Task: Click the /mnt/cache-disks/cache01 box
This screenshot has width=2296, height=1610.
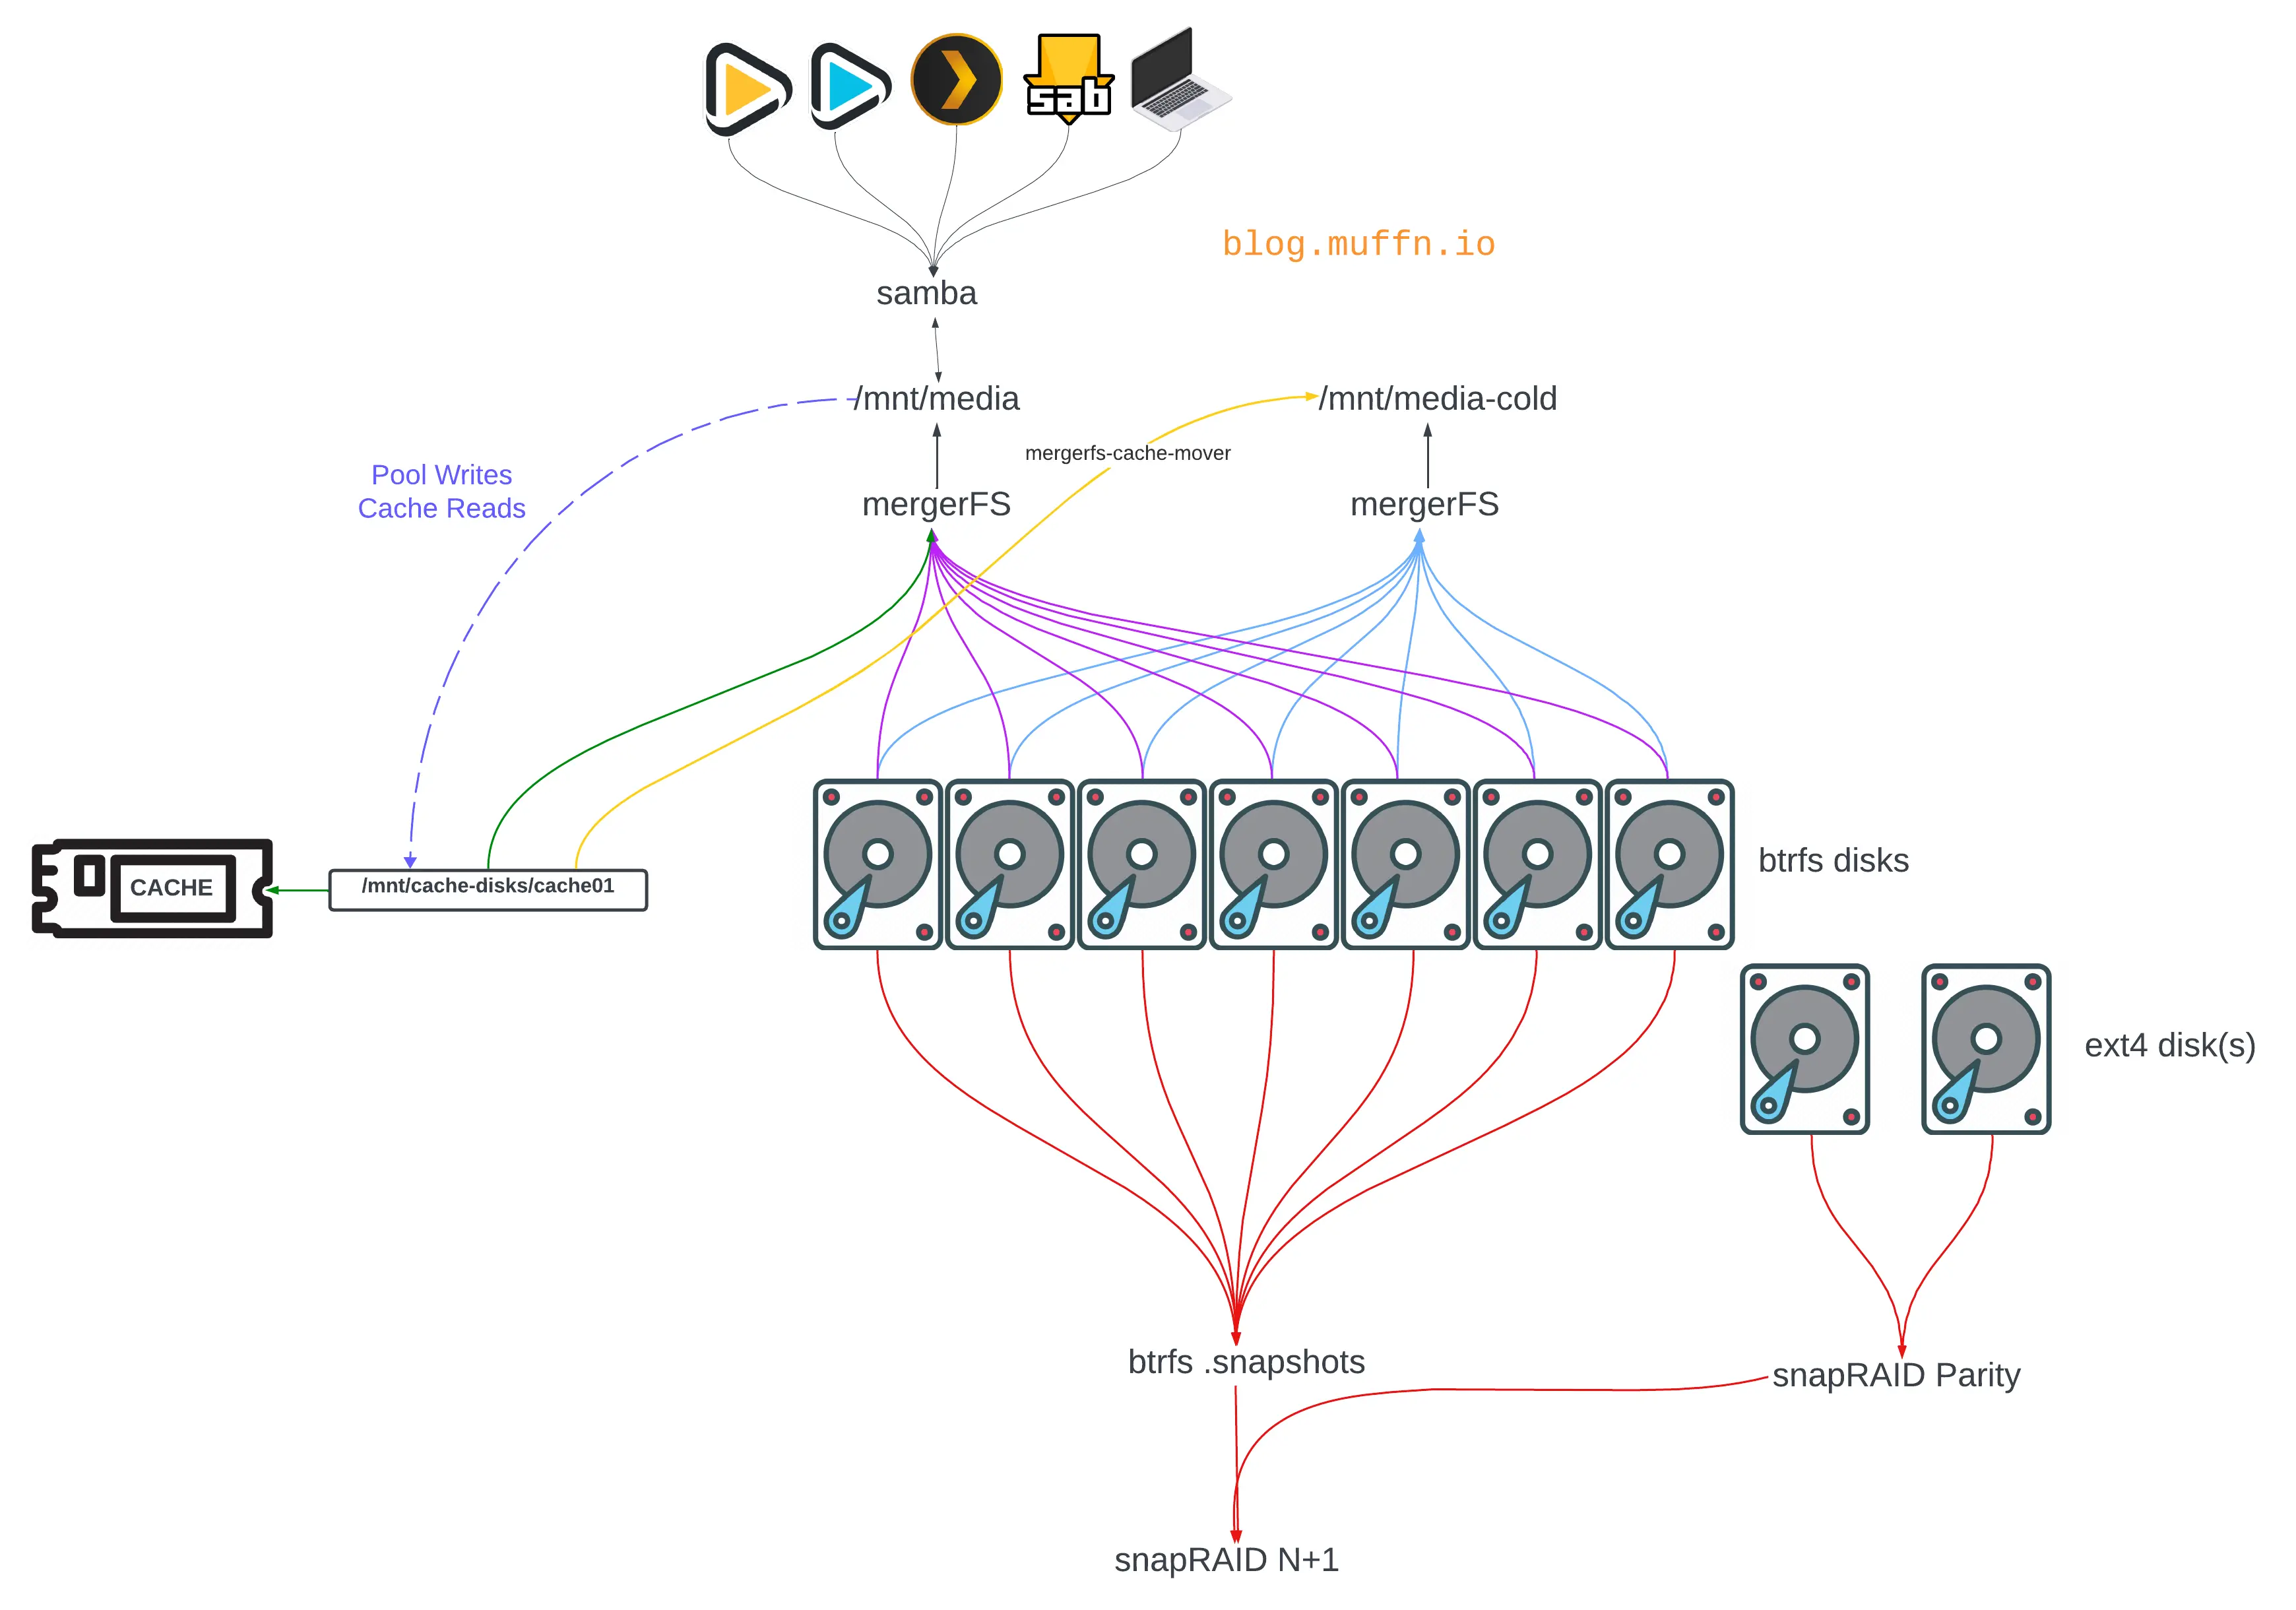Action: (488, 889)
